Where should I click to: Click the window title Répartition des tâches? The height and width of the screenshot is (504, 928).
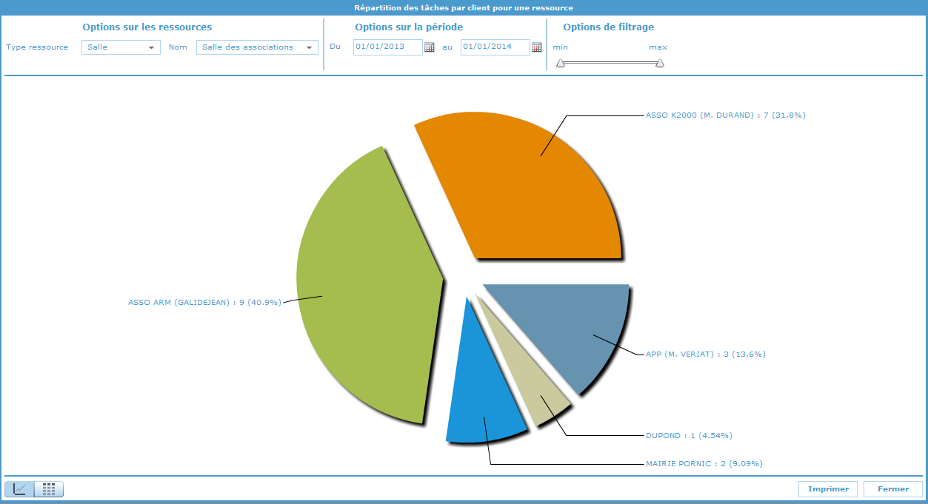tap(463, 8)
